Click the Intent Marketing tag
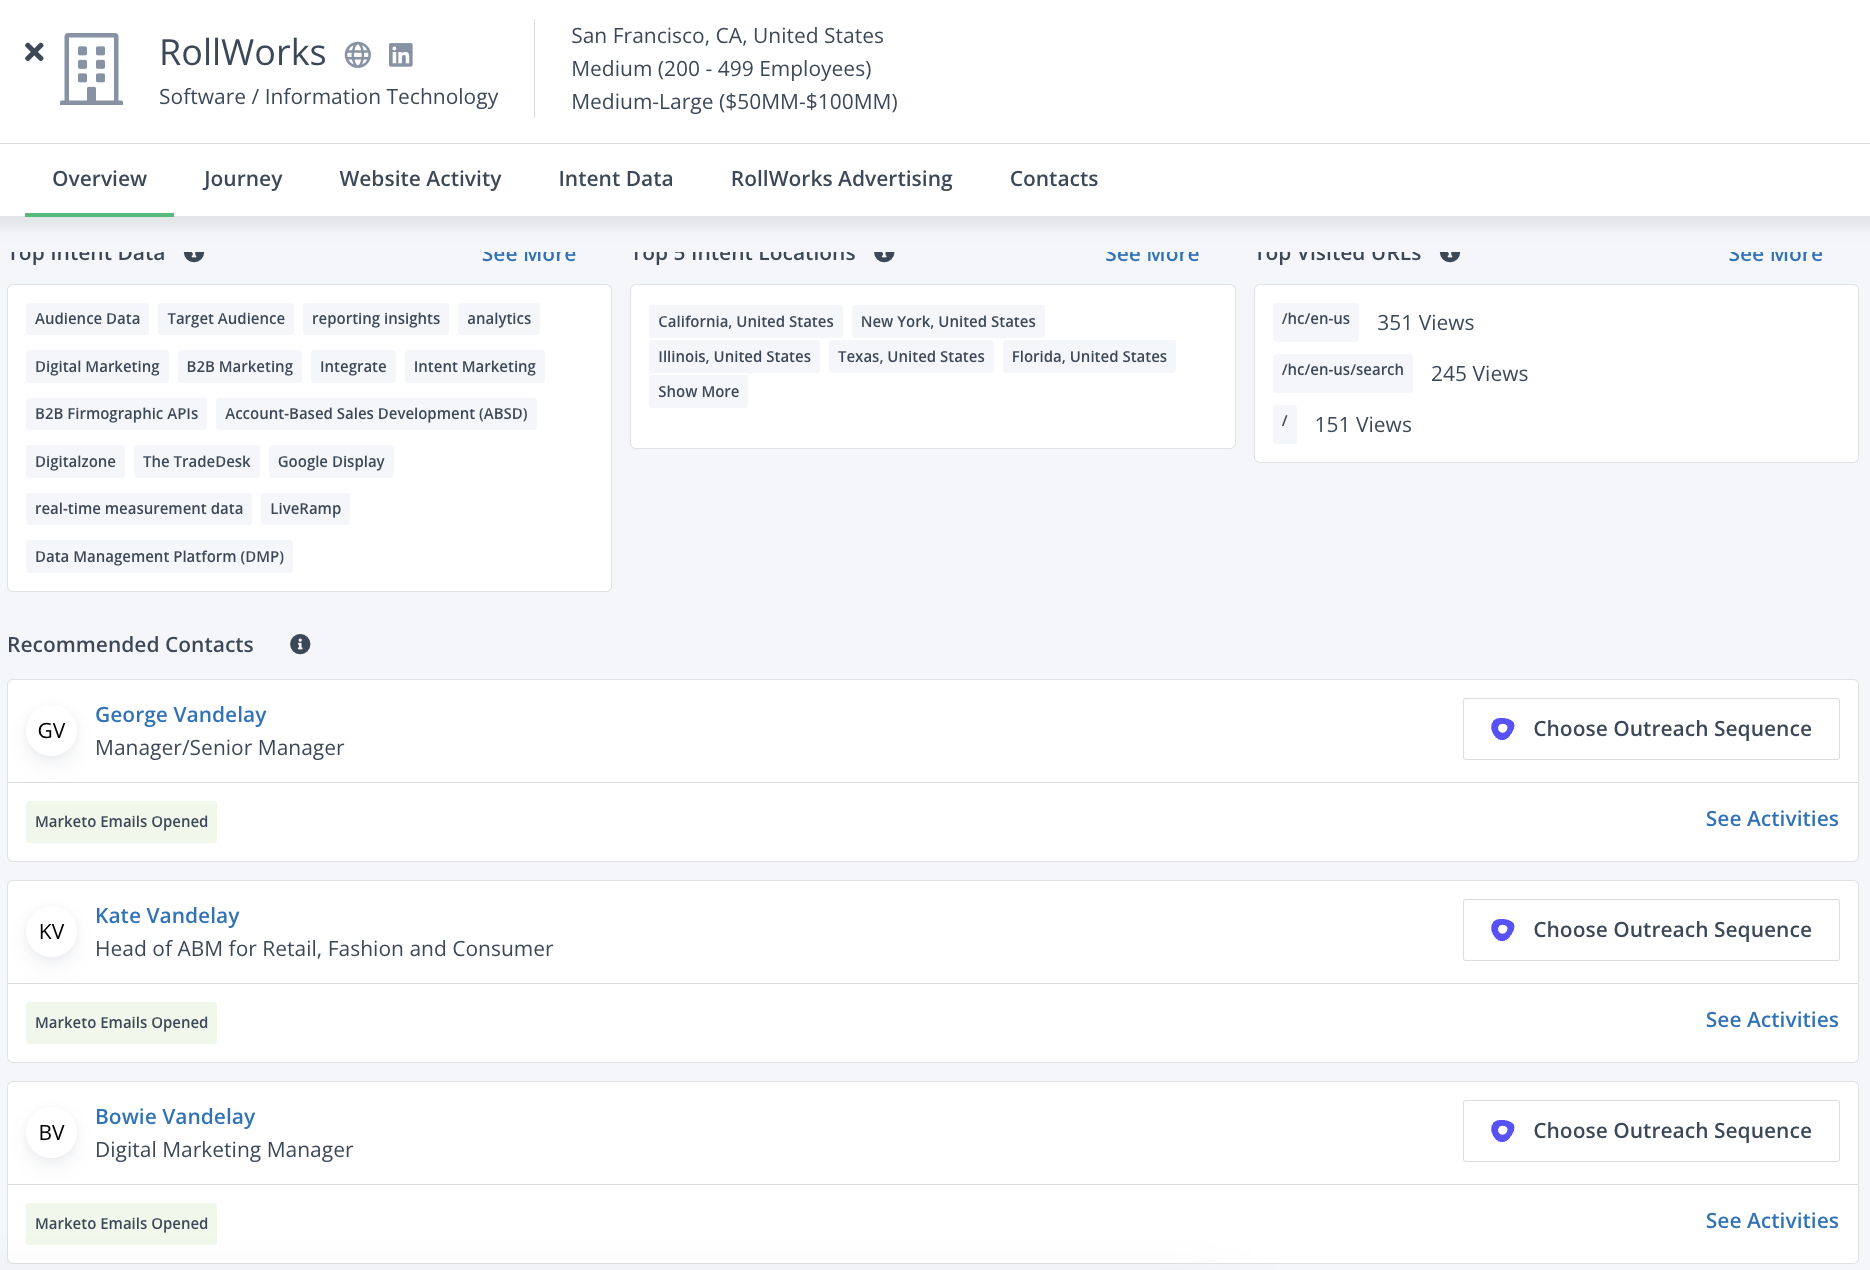 pos(475,367)
